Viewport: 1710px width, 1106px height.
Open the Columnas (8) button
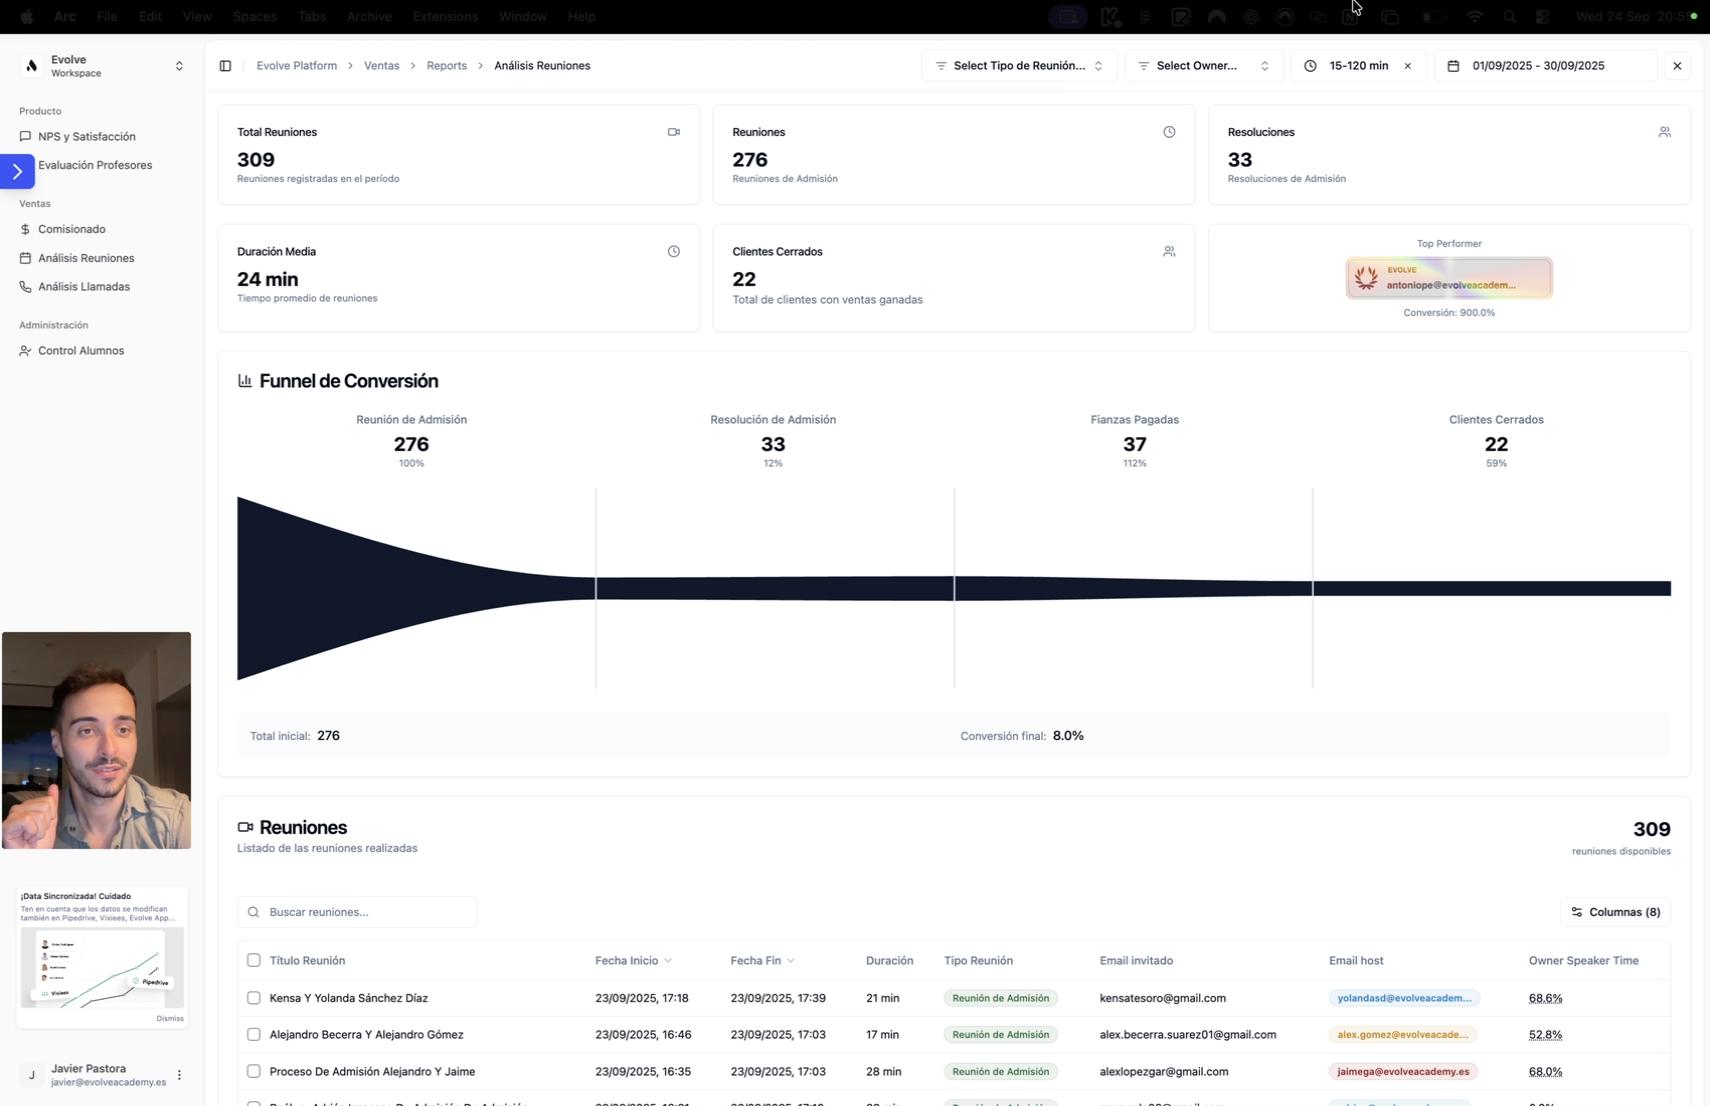tap(1615, 912)
